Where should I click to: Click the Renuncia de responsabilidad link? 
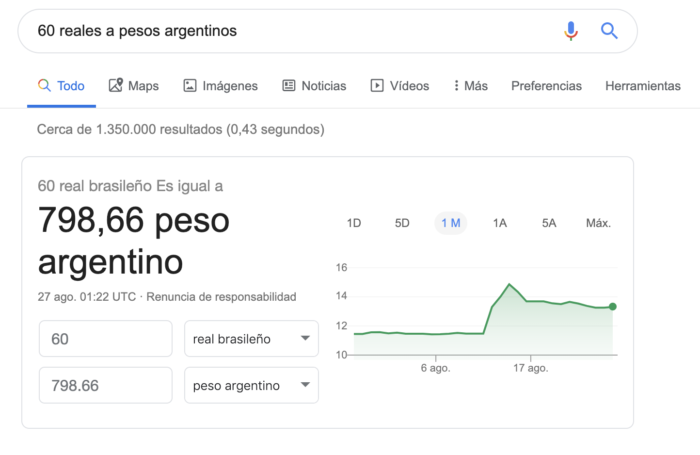[222, 297]
